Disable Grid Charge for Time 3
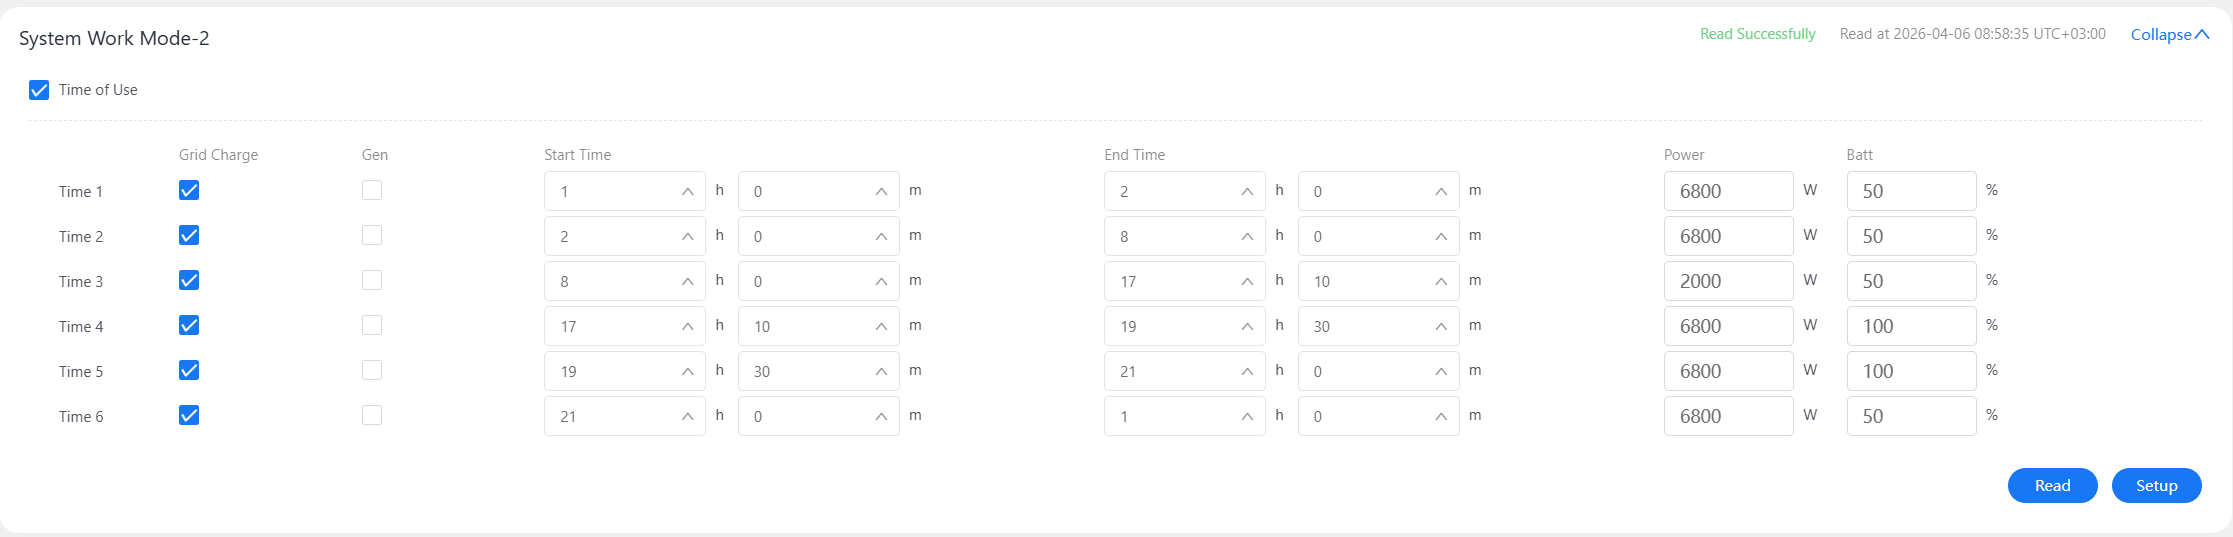The image size is (2233, 537). (189, 280)
